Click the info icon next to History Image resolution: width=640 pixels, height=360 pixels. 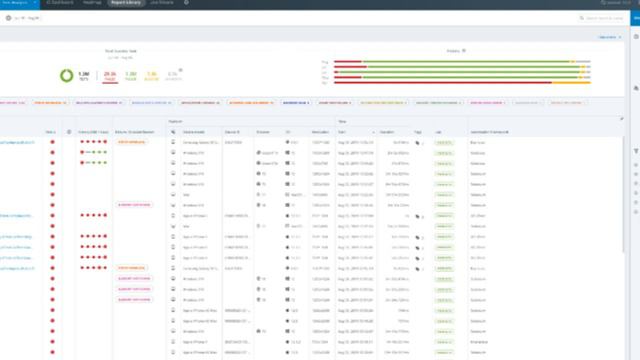(x=464, y=51)
